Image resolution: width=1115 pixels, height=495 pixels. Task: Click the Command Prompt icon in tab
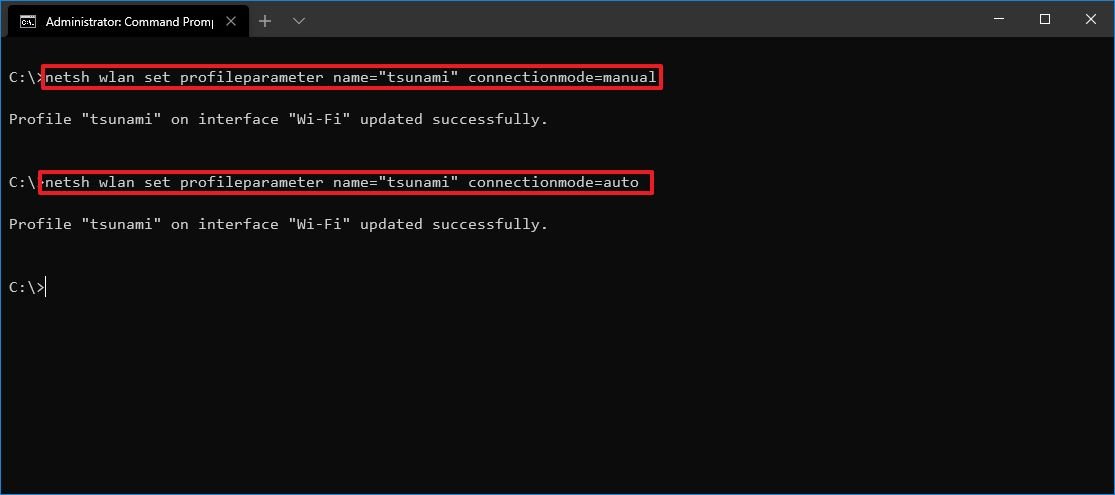pos(28,21)
